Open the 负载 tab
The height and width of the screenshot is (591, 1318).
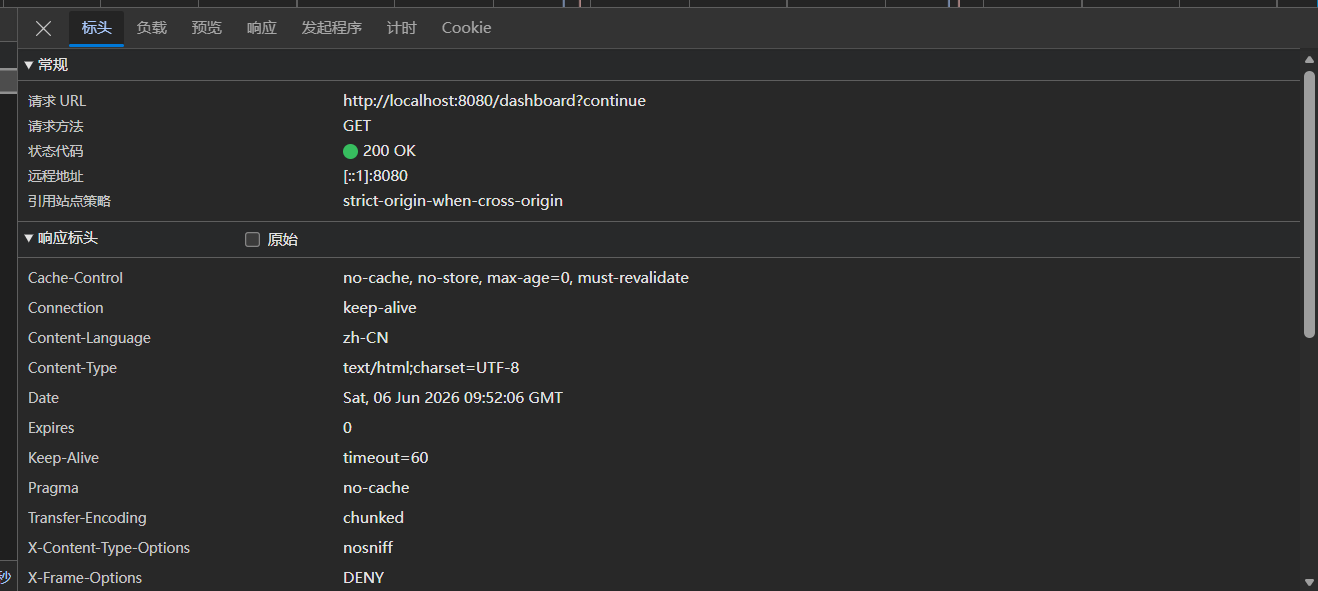point(152,28)
